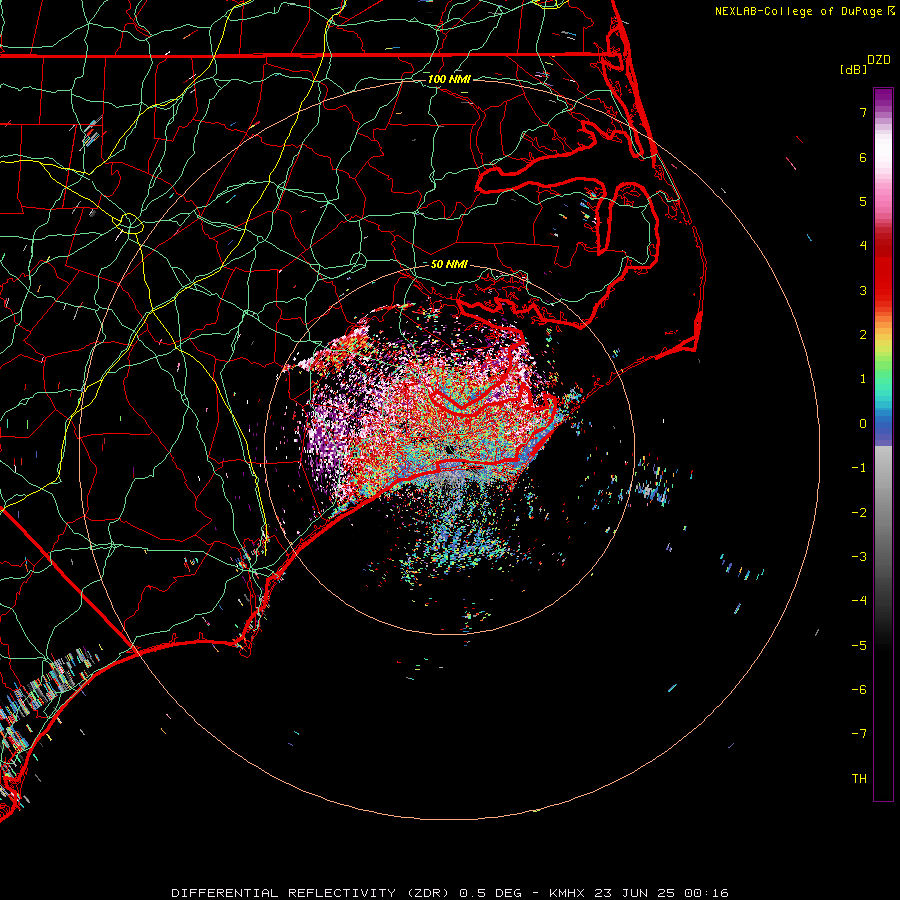This screenshot has height=900, width=900.
Task: Click the 0 scale value
Action: coord(863,424)
